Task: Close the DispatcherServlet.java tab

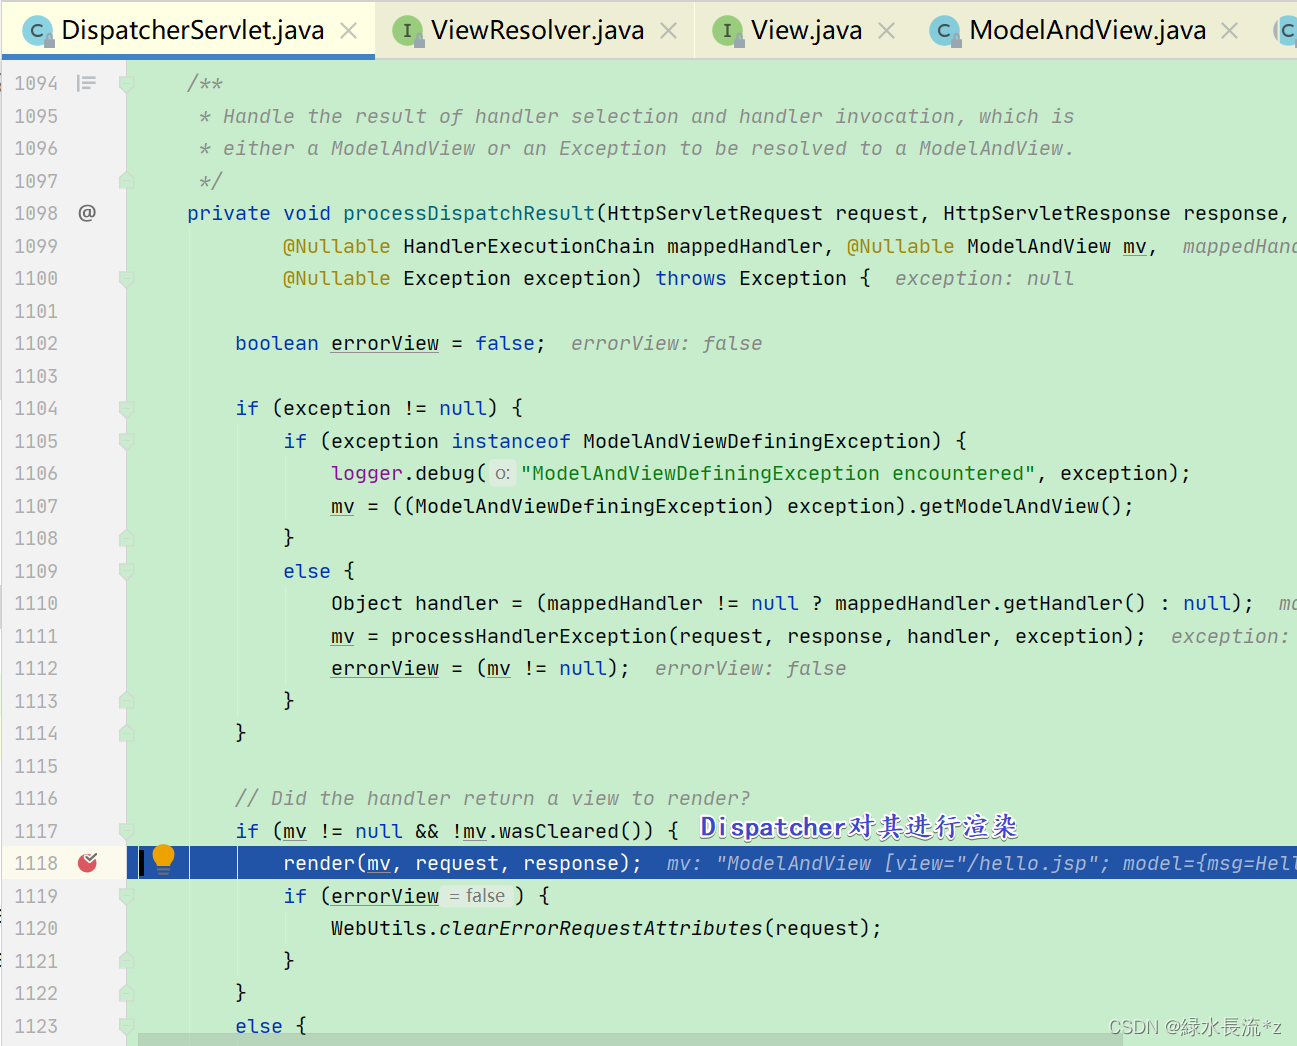Action: coord(349,31)
